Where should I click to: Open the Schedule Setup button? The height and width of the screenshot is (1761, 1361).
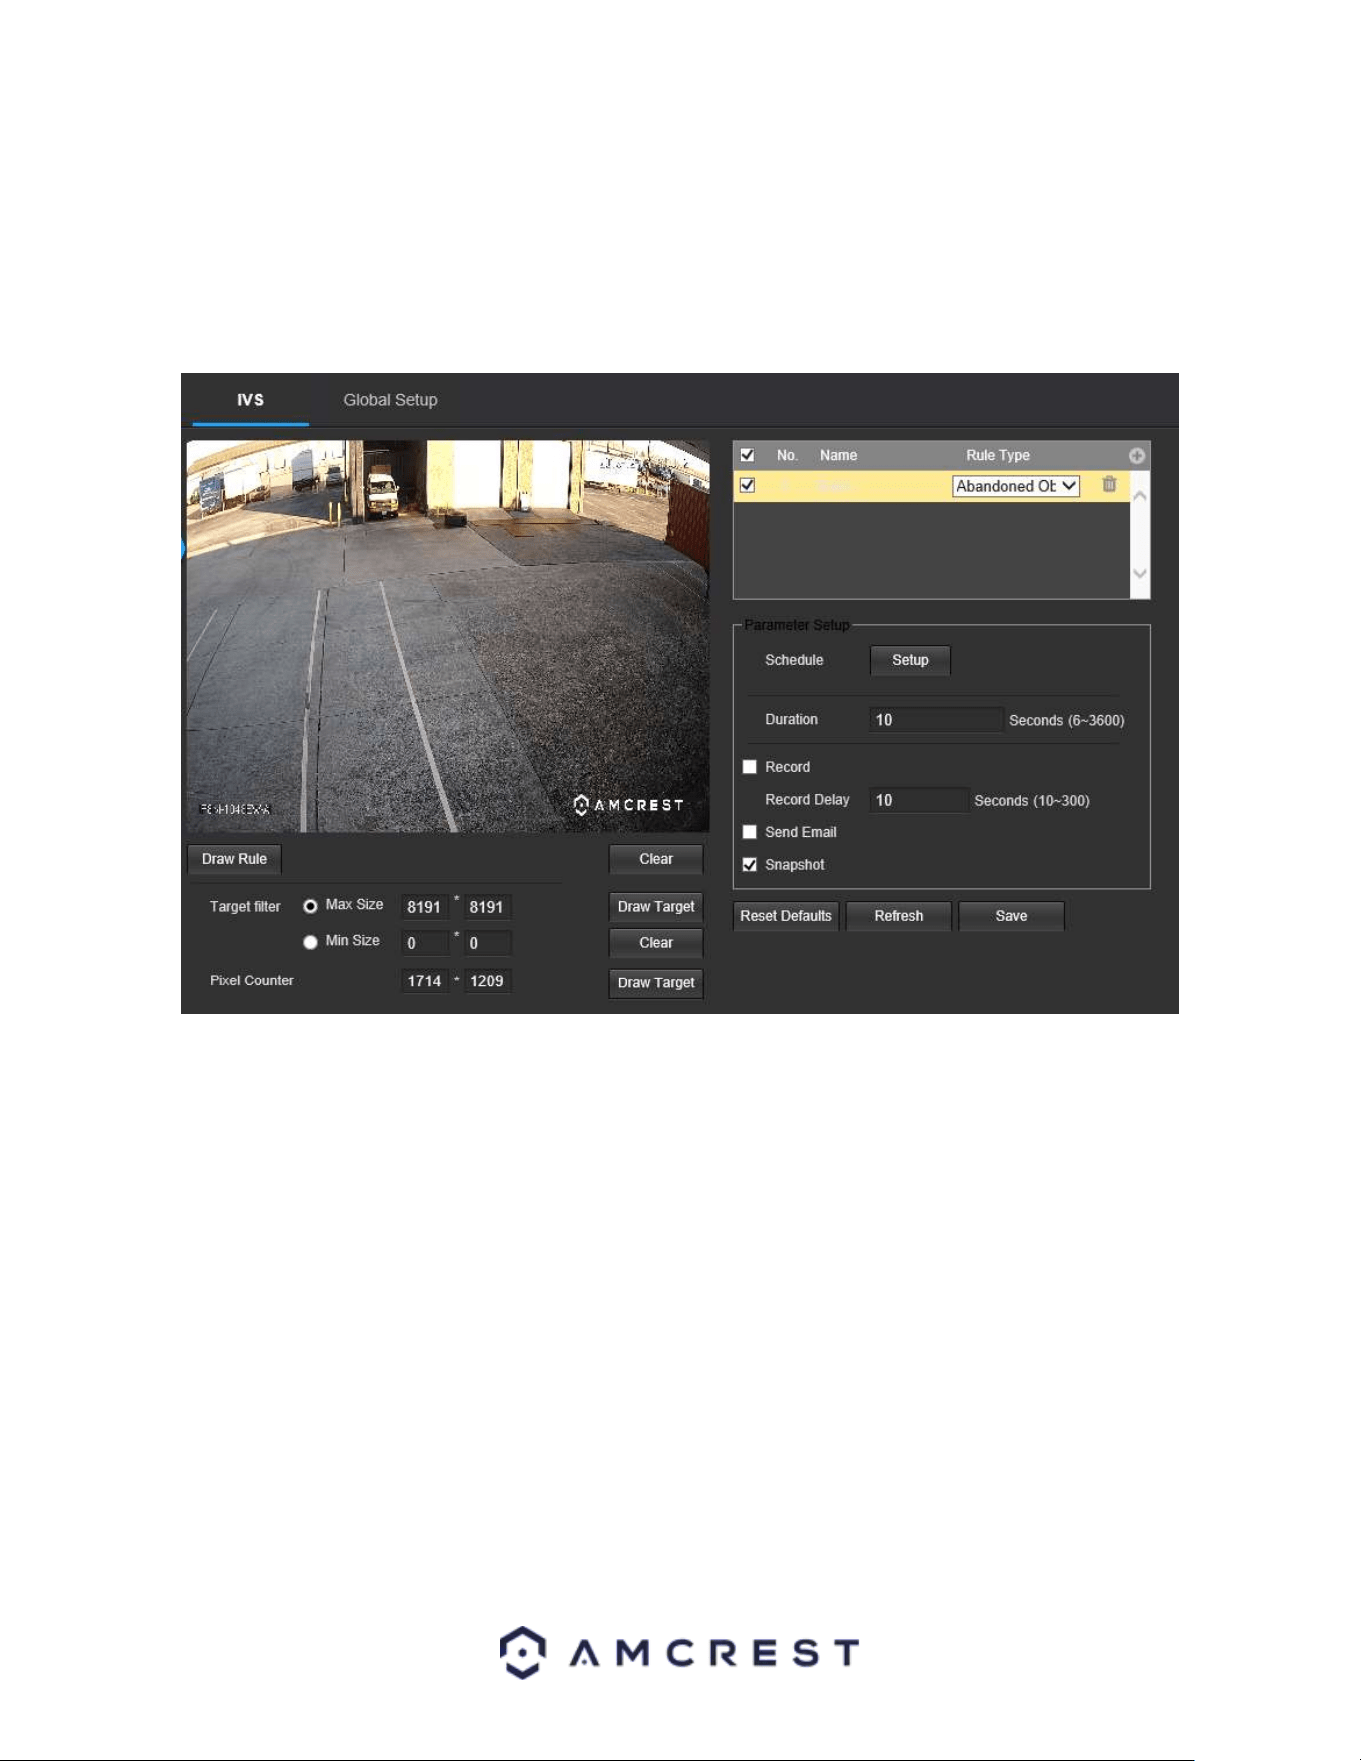[910, 660]
